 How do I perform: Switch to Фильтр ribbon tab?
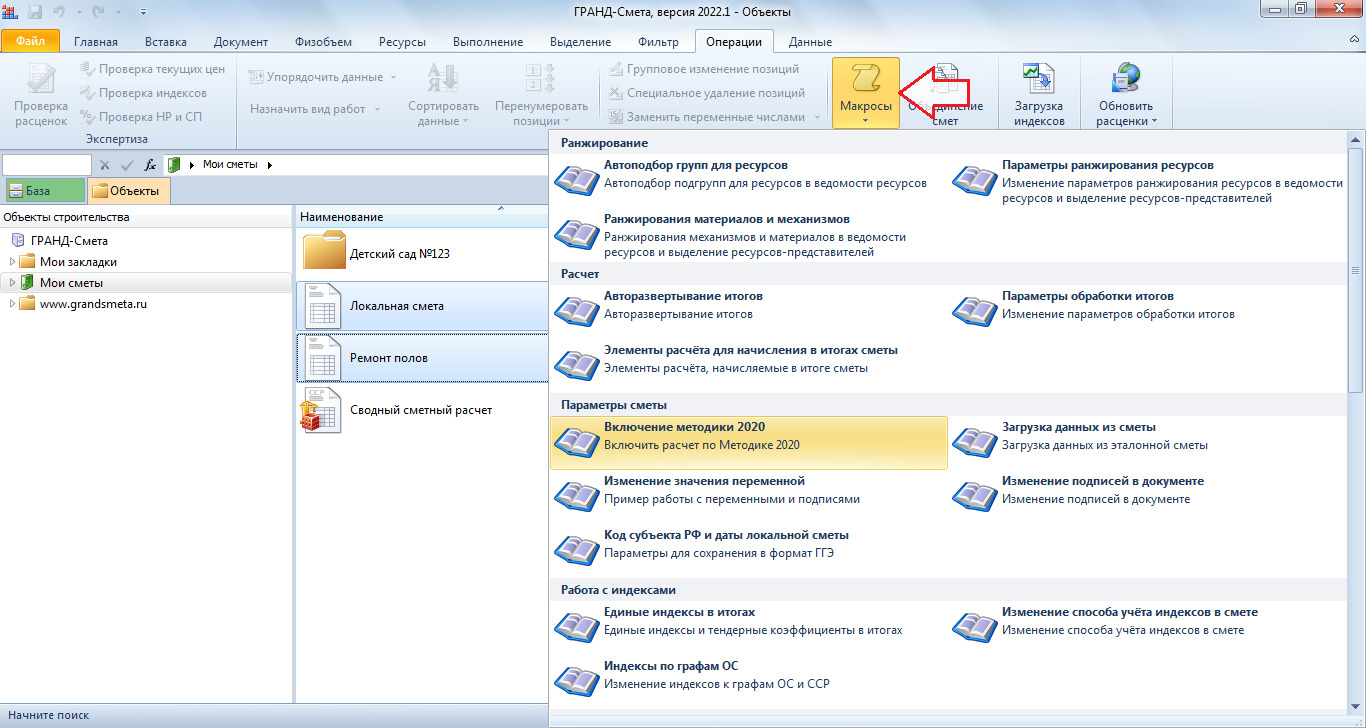click(x=658, y=42)
